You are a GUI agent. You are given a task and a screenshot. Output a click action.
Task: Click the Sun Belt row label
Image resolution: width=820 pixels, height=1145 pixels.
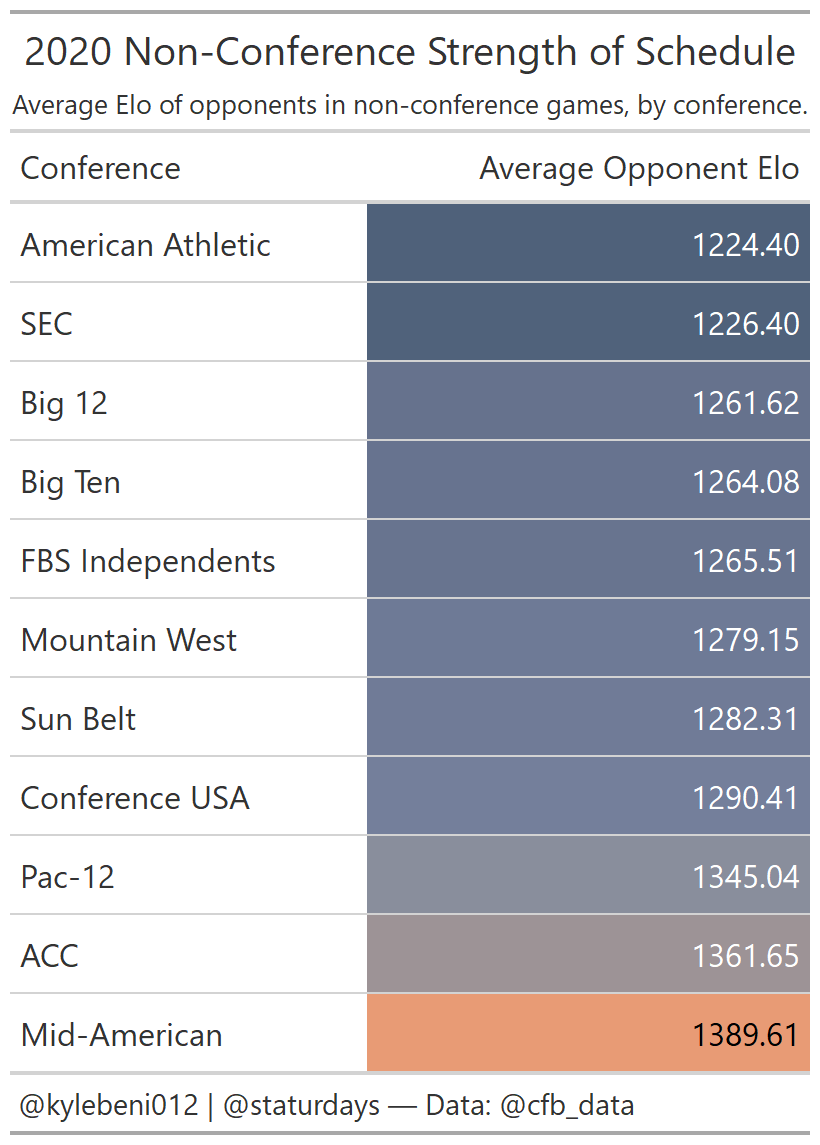(x=78, y=719)
